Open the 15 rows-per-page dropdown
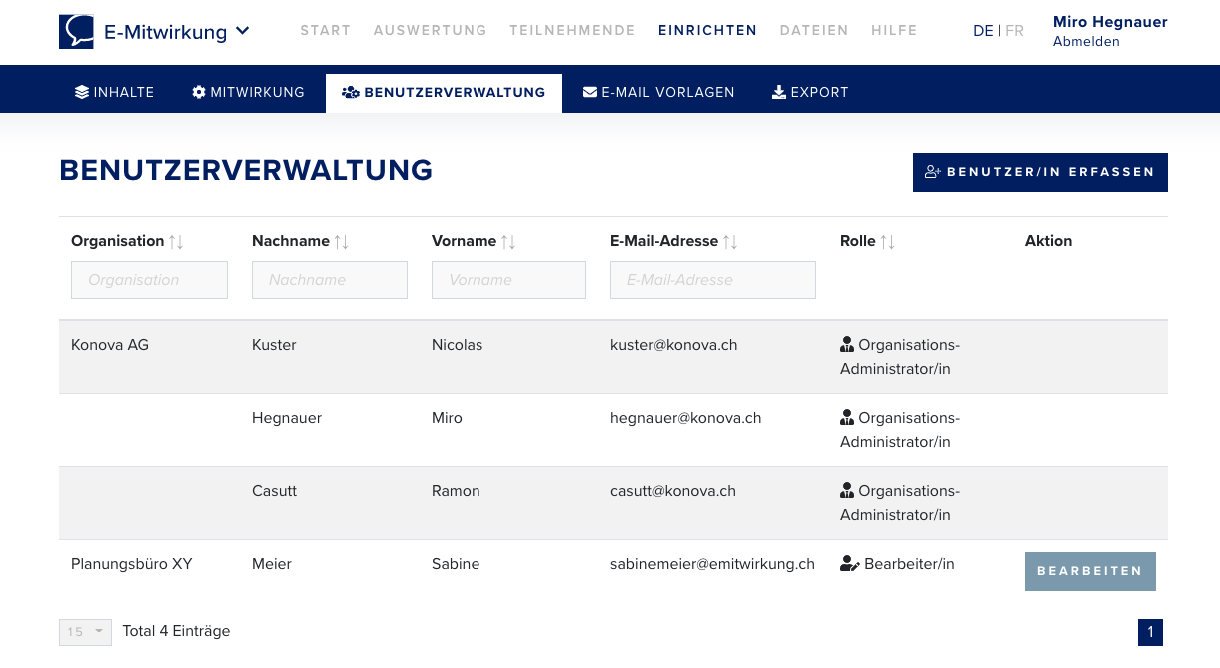1220x668 pixels. click(x=85, y=632)
